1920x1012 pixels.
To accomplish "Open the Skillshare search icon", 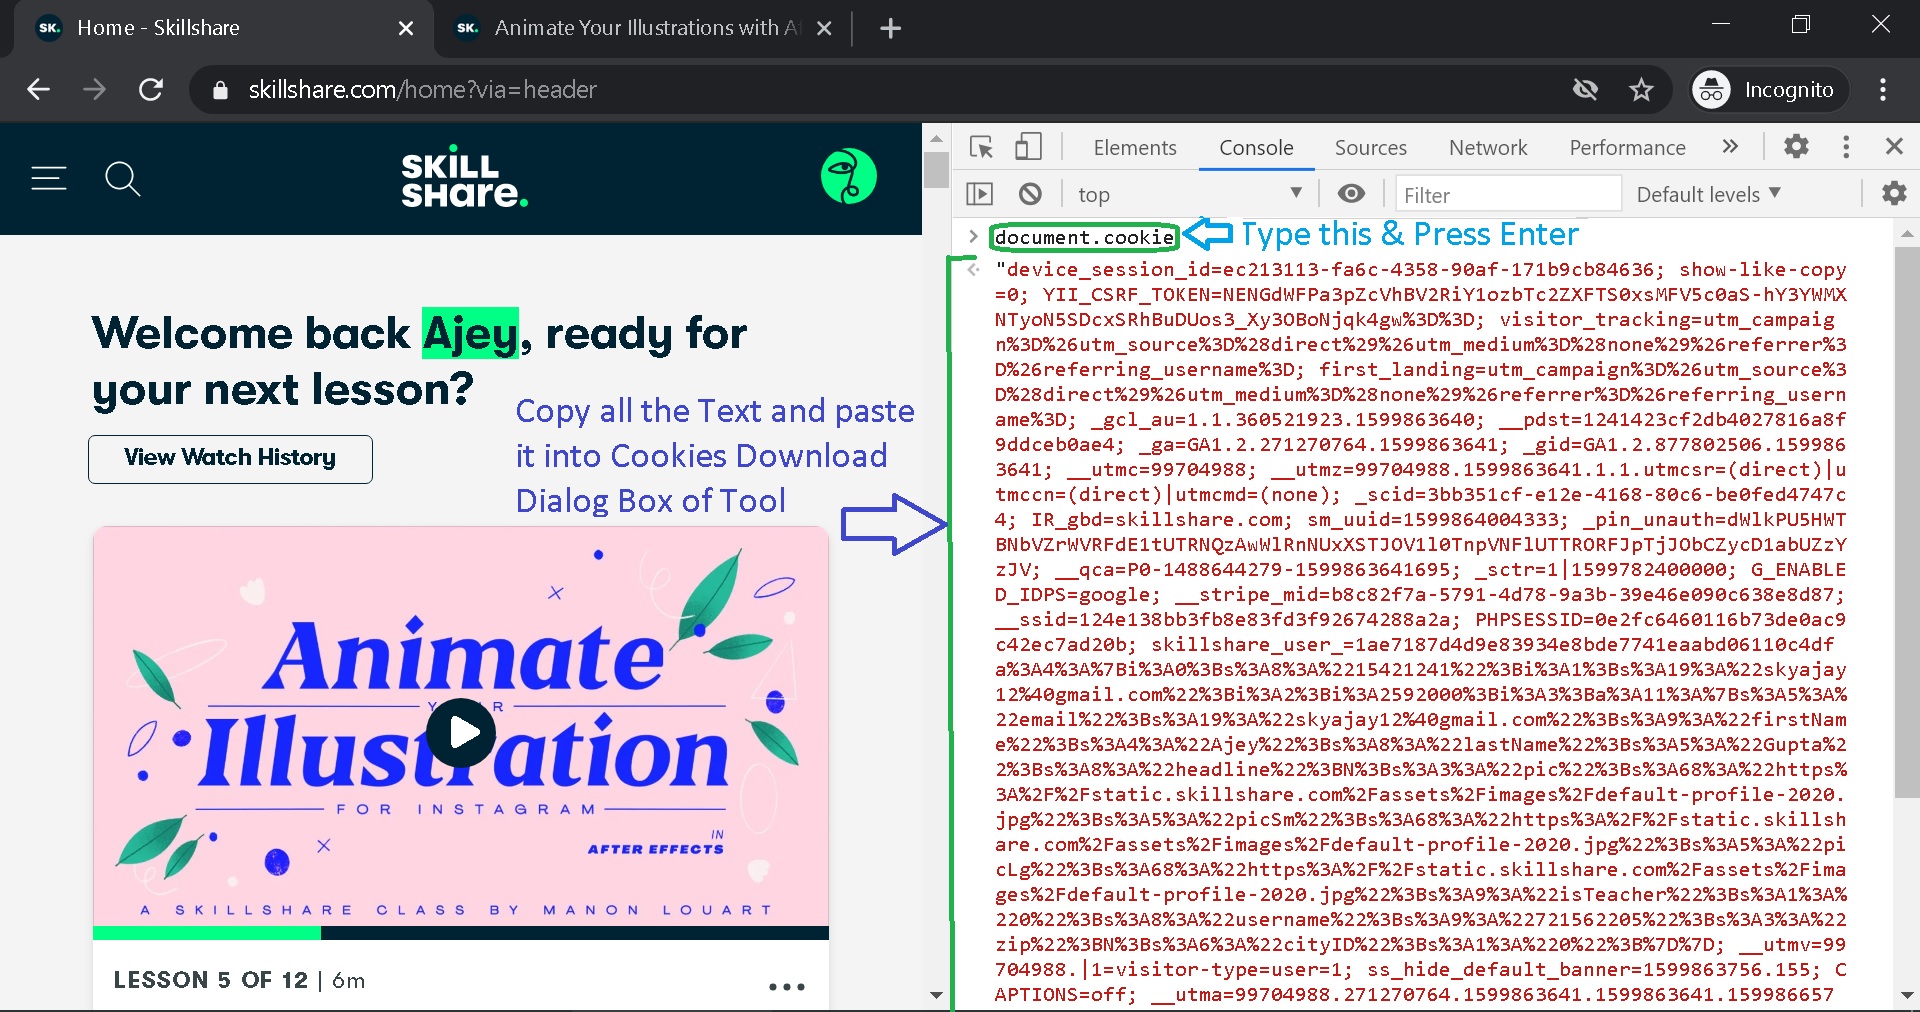I will coord(122,179).
